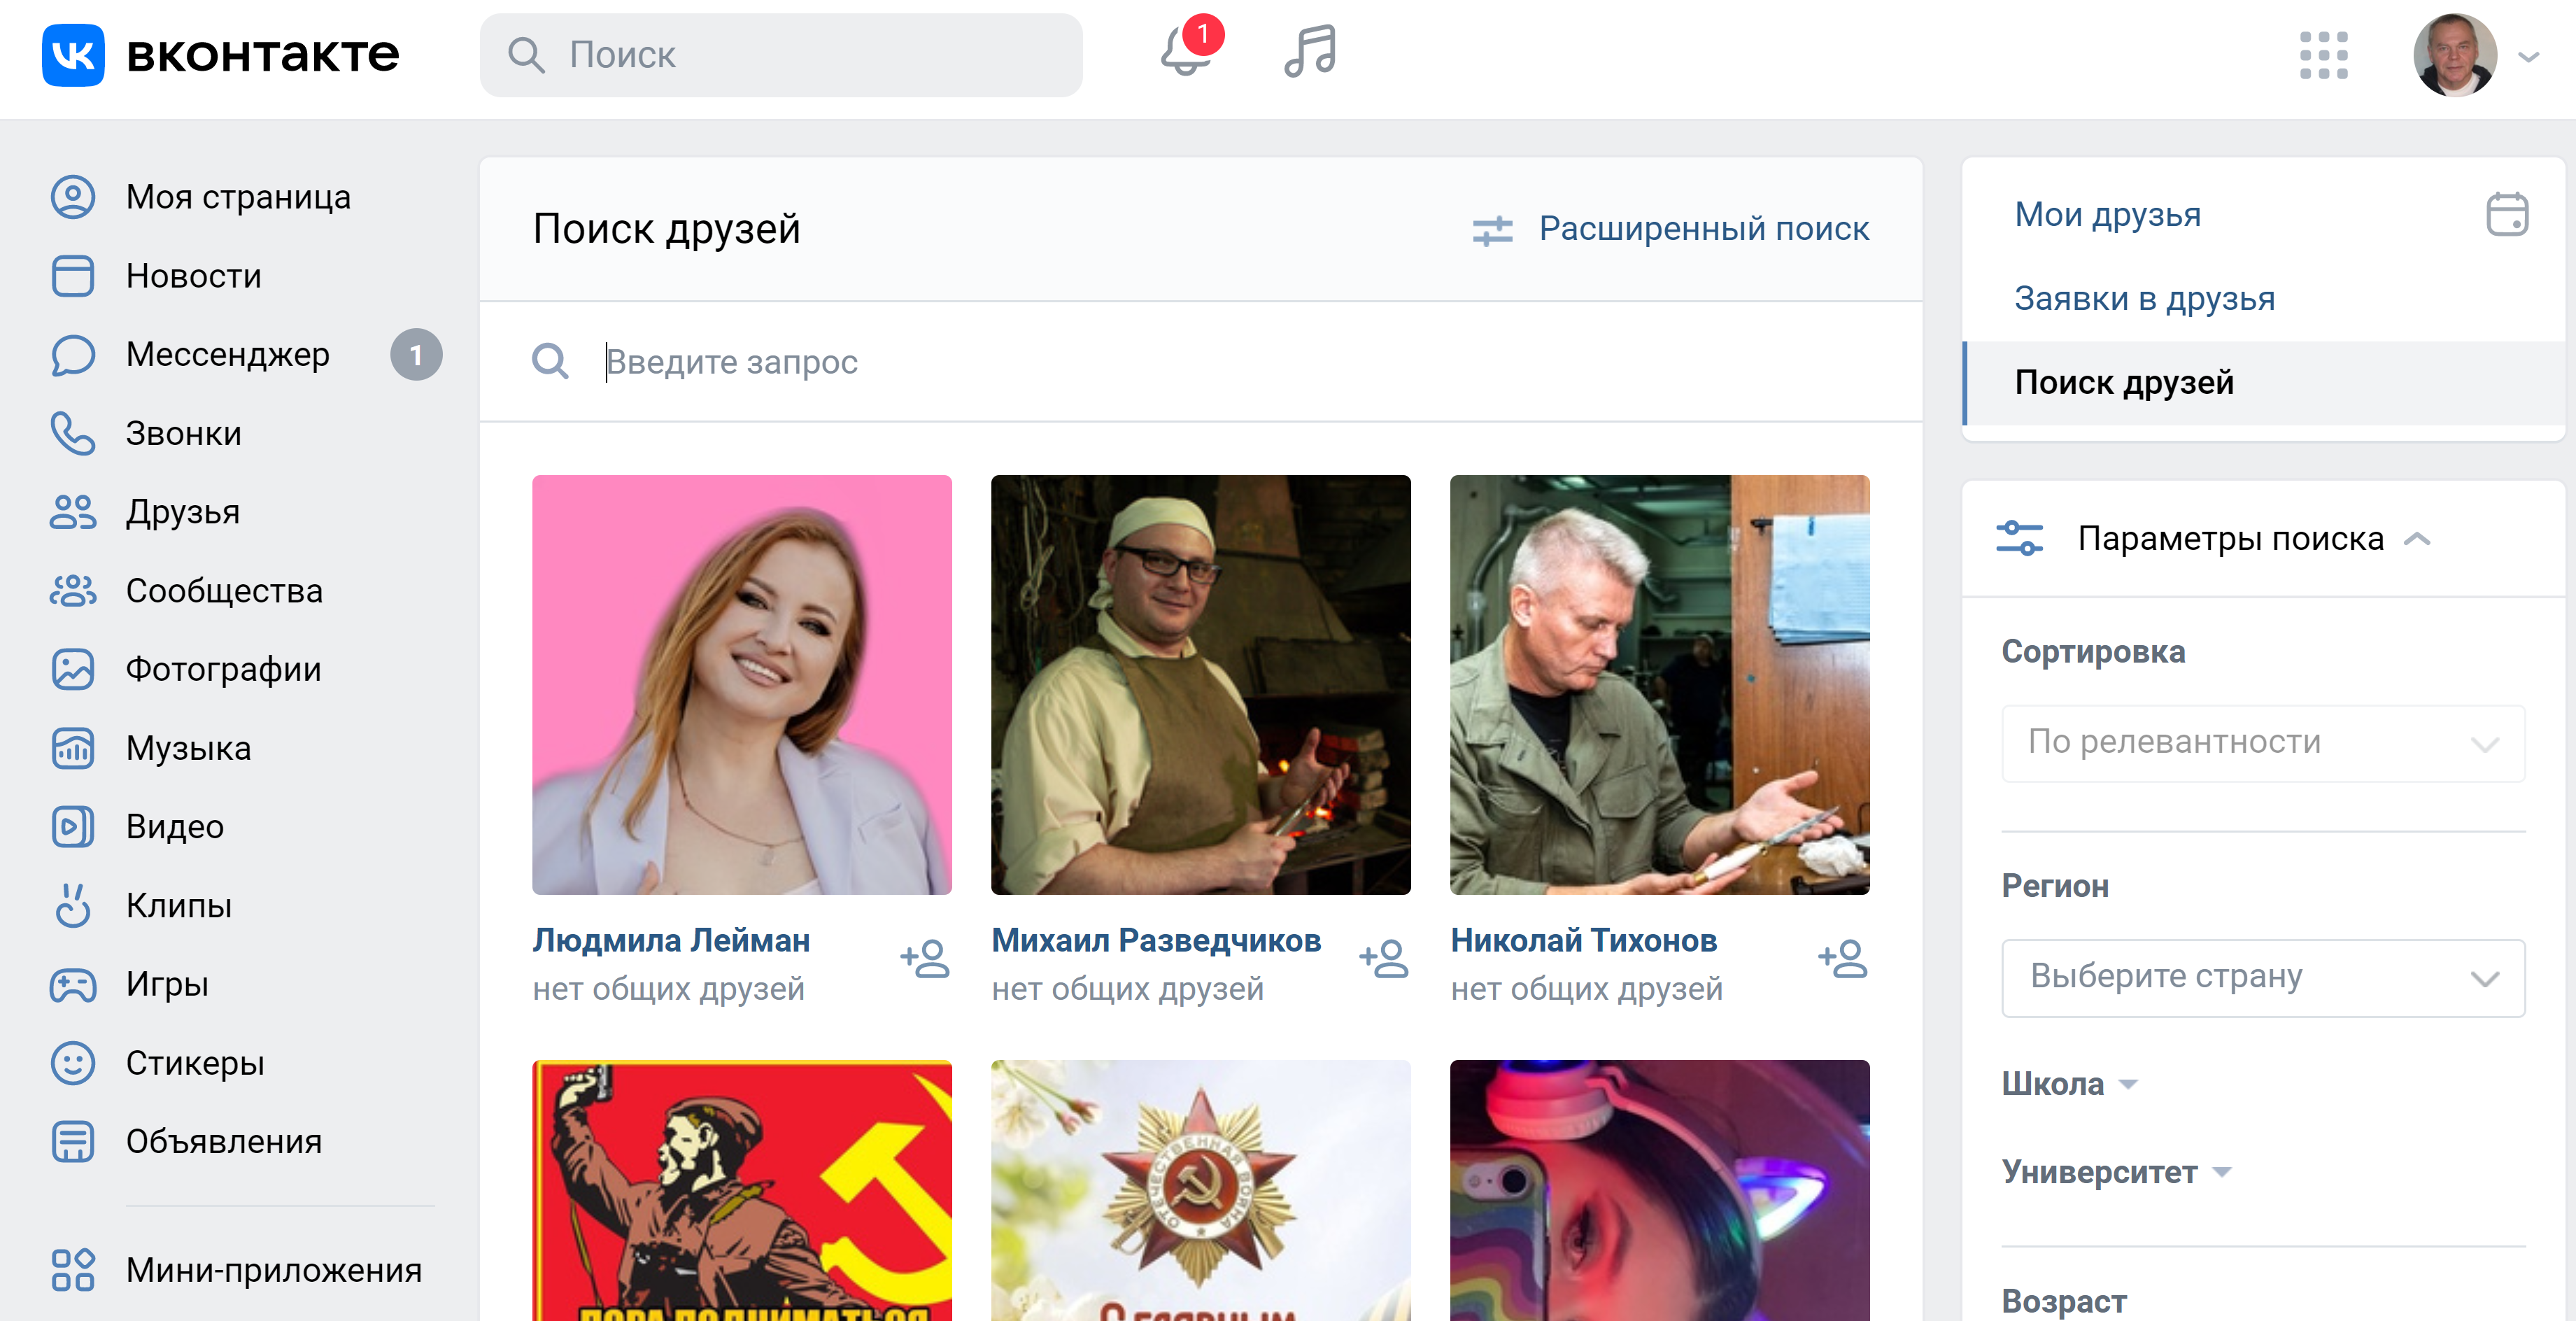This screenshot has height=1321, width=2576.
Task: Open Моя страница link
Action: pos(238,197)
